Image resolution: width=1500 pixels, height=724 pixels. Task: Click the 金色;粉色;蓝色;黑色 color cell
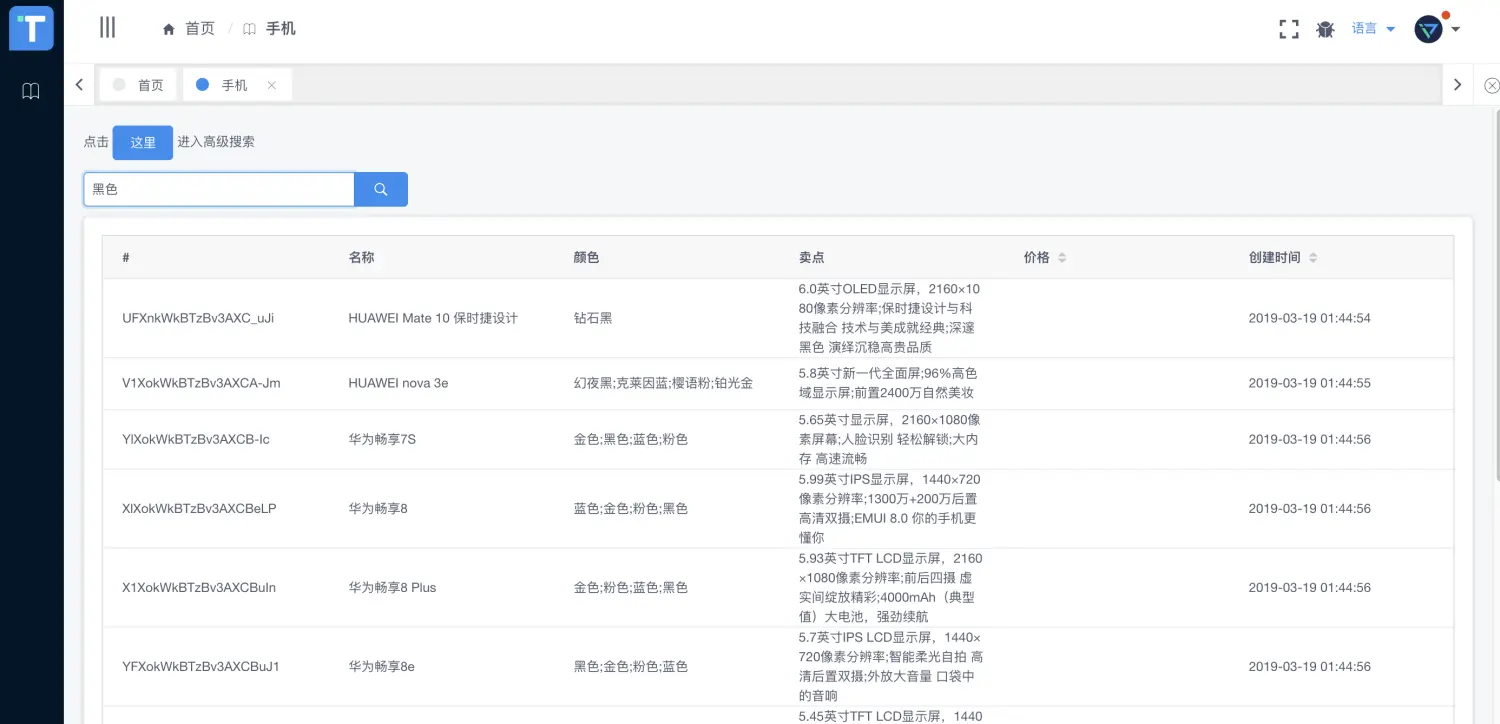[631, 588]
